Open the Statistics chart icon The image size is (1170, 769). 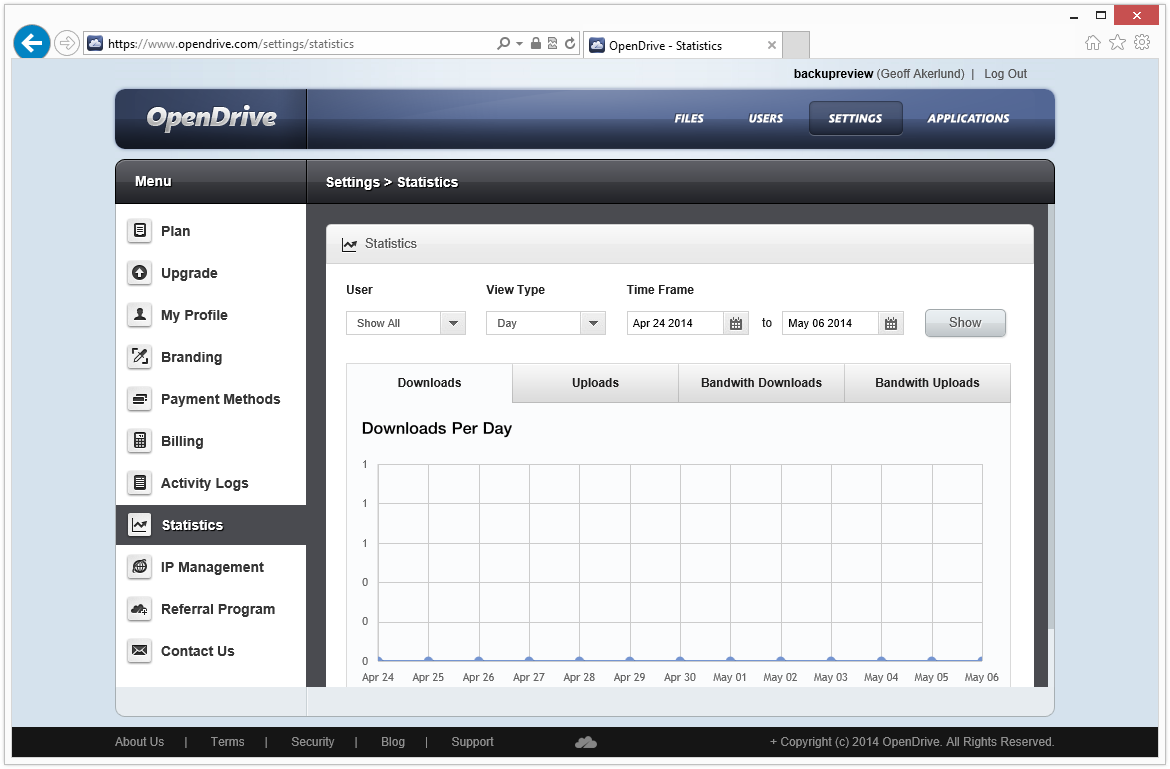click(x=139, y=524)
